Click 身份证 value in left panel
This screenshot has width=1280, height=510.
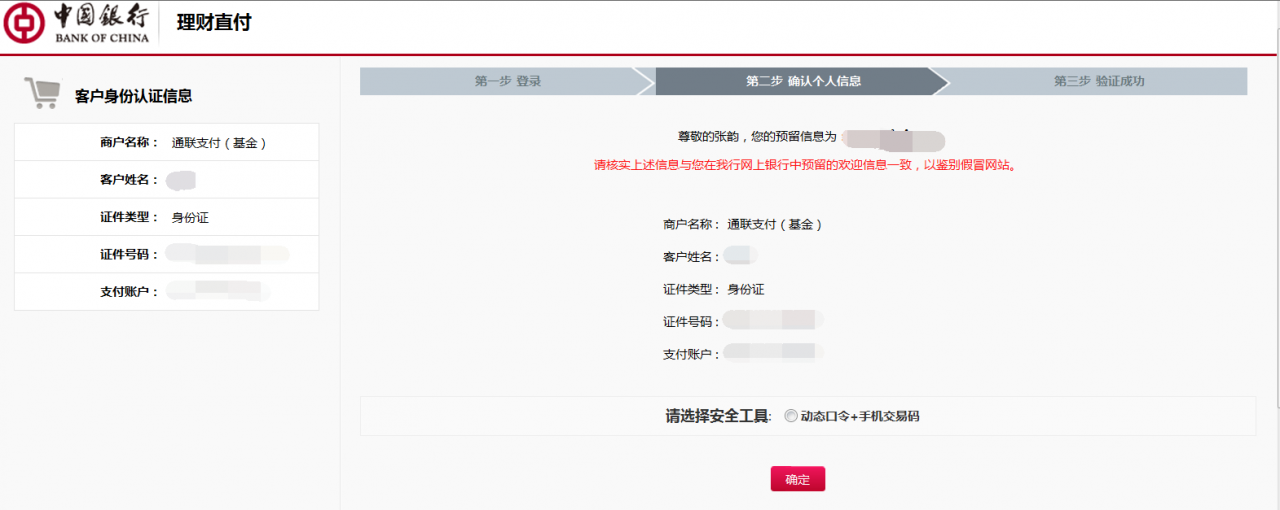point(190,217)
